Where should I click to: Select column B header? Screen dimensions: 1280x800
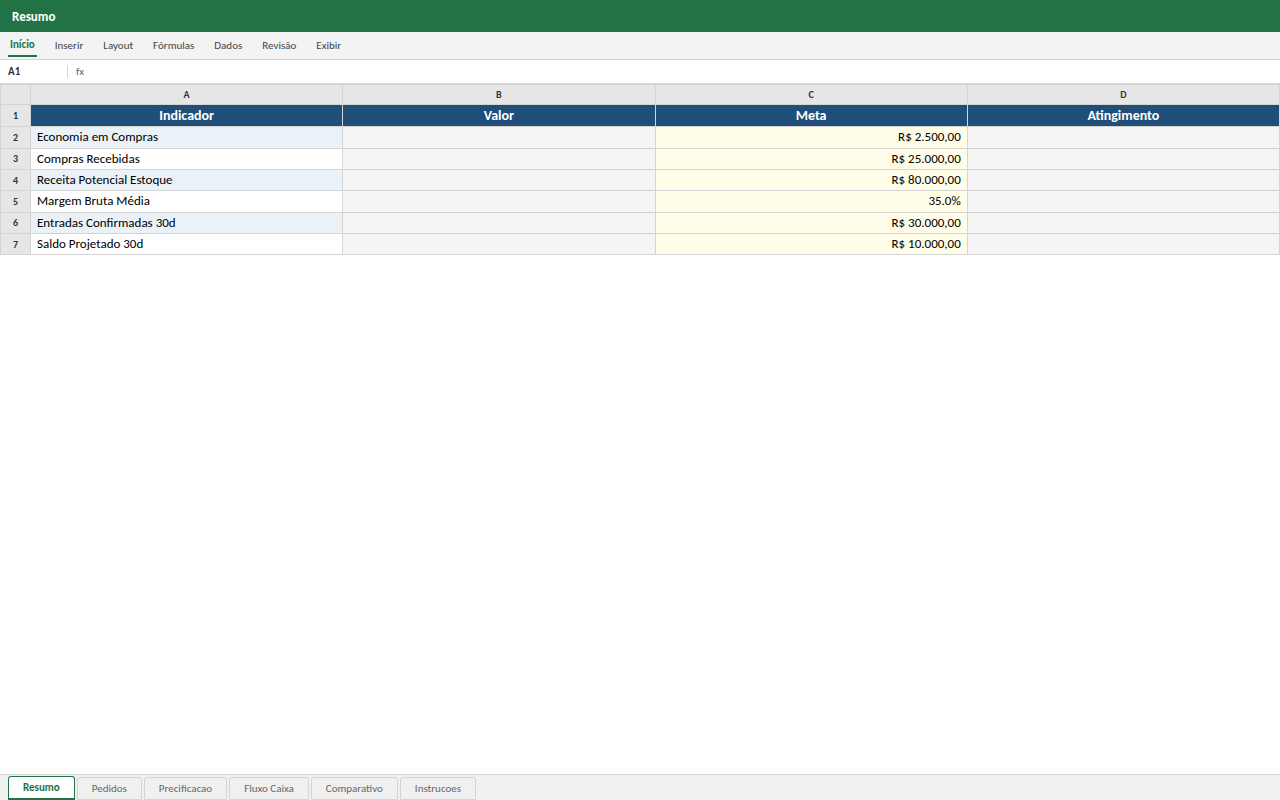pyautogui.click(x=499, y=95)
